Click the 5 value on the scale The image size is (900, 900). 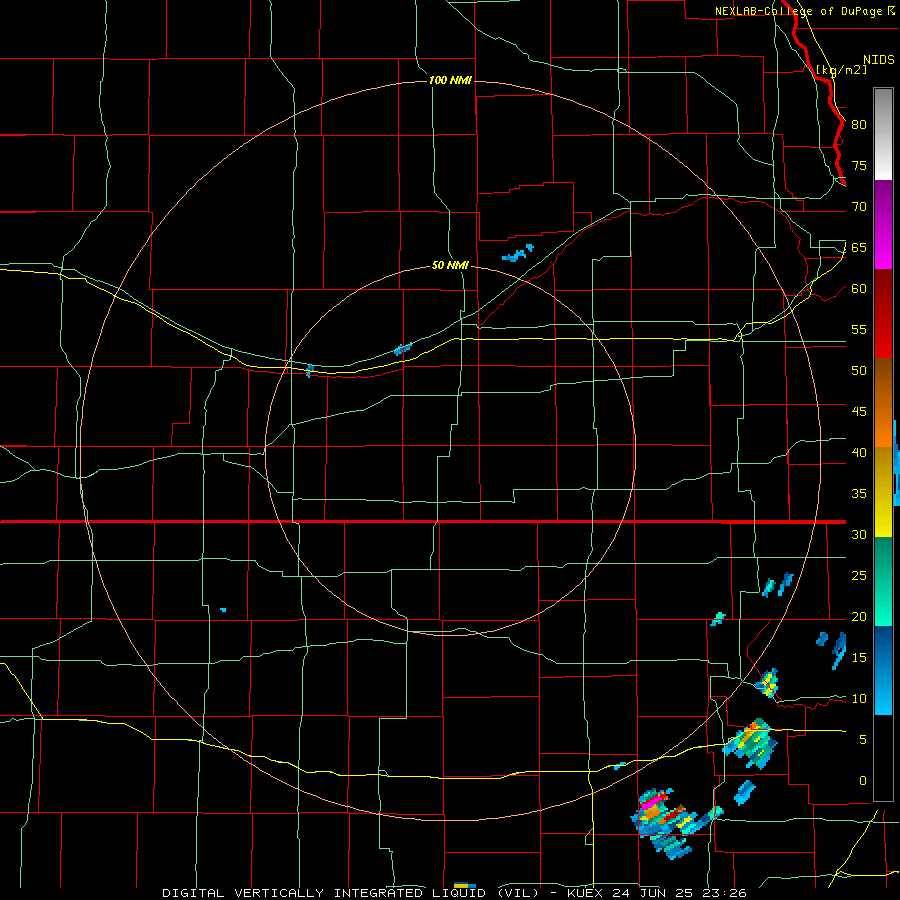pyautogui.click(x=863, y=740)
